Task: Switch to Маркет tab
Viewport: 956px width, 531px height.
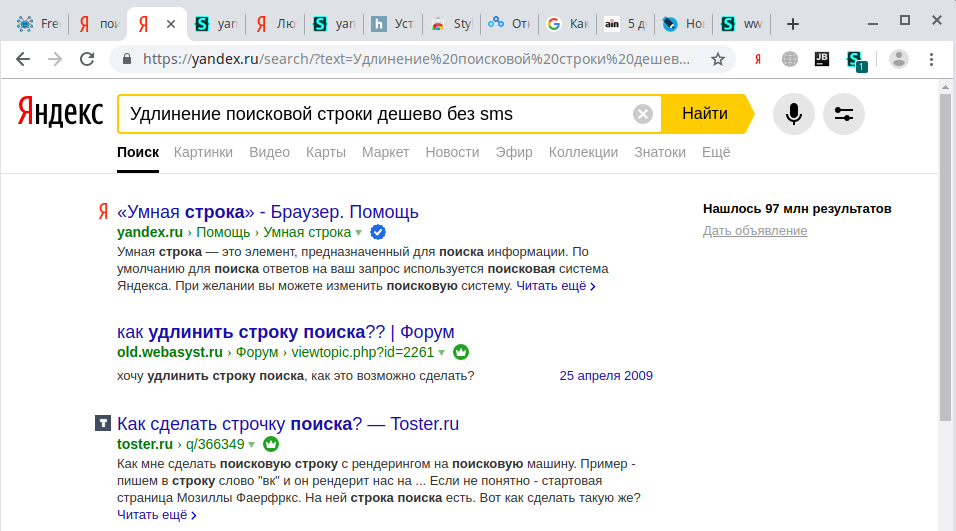Action: coord(385,152)
